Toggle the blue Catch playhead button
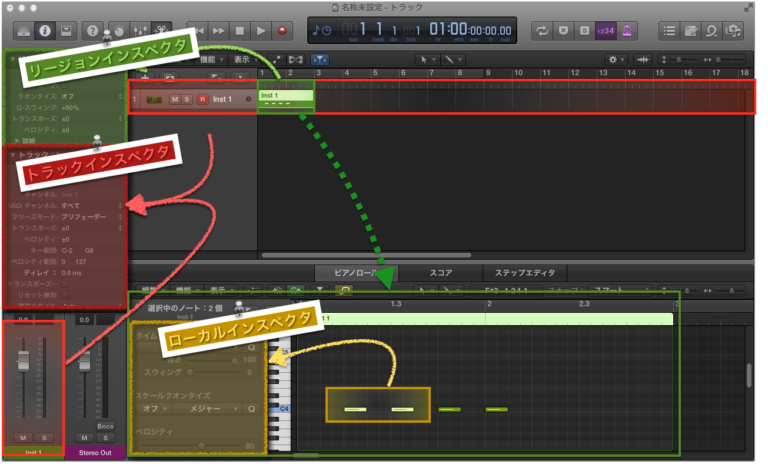 tap(319, 59)
